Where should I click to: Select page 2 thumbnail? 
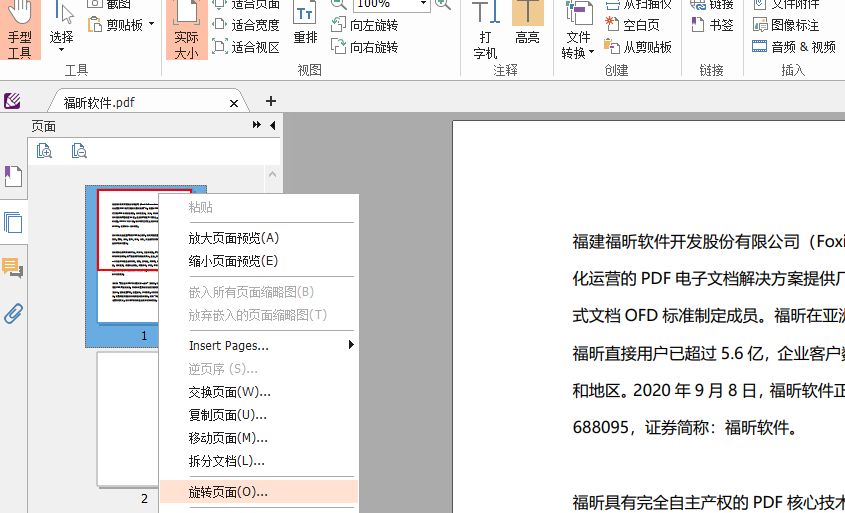[128, 419]
